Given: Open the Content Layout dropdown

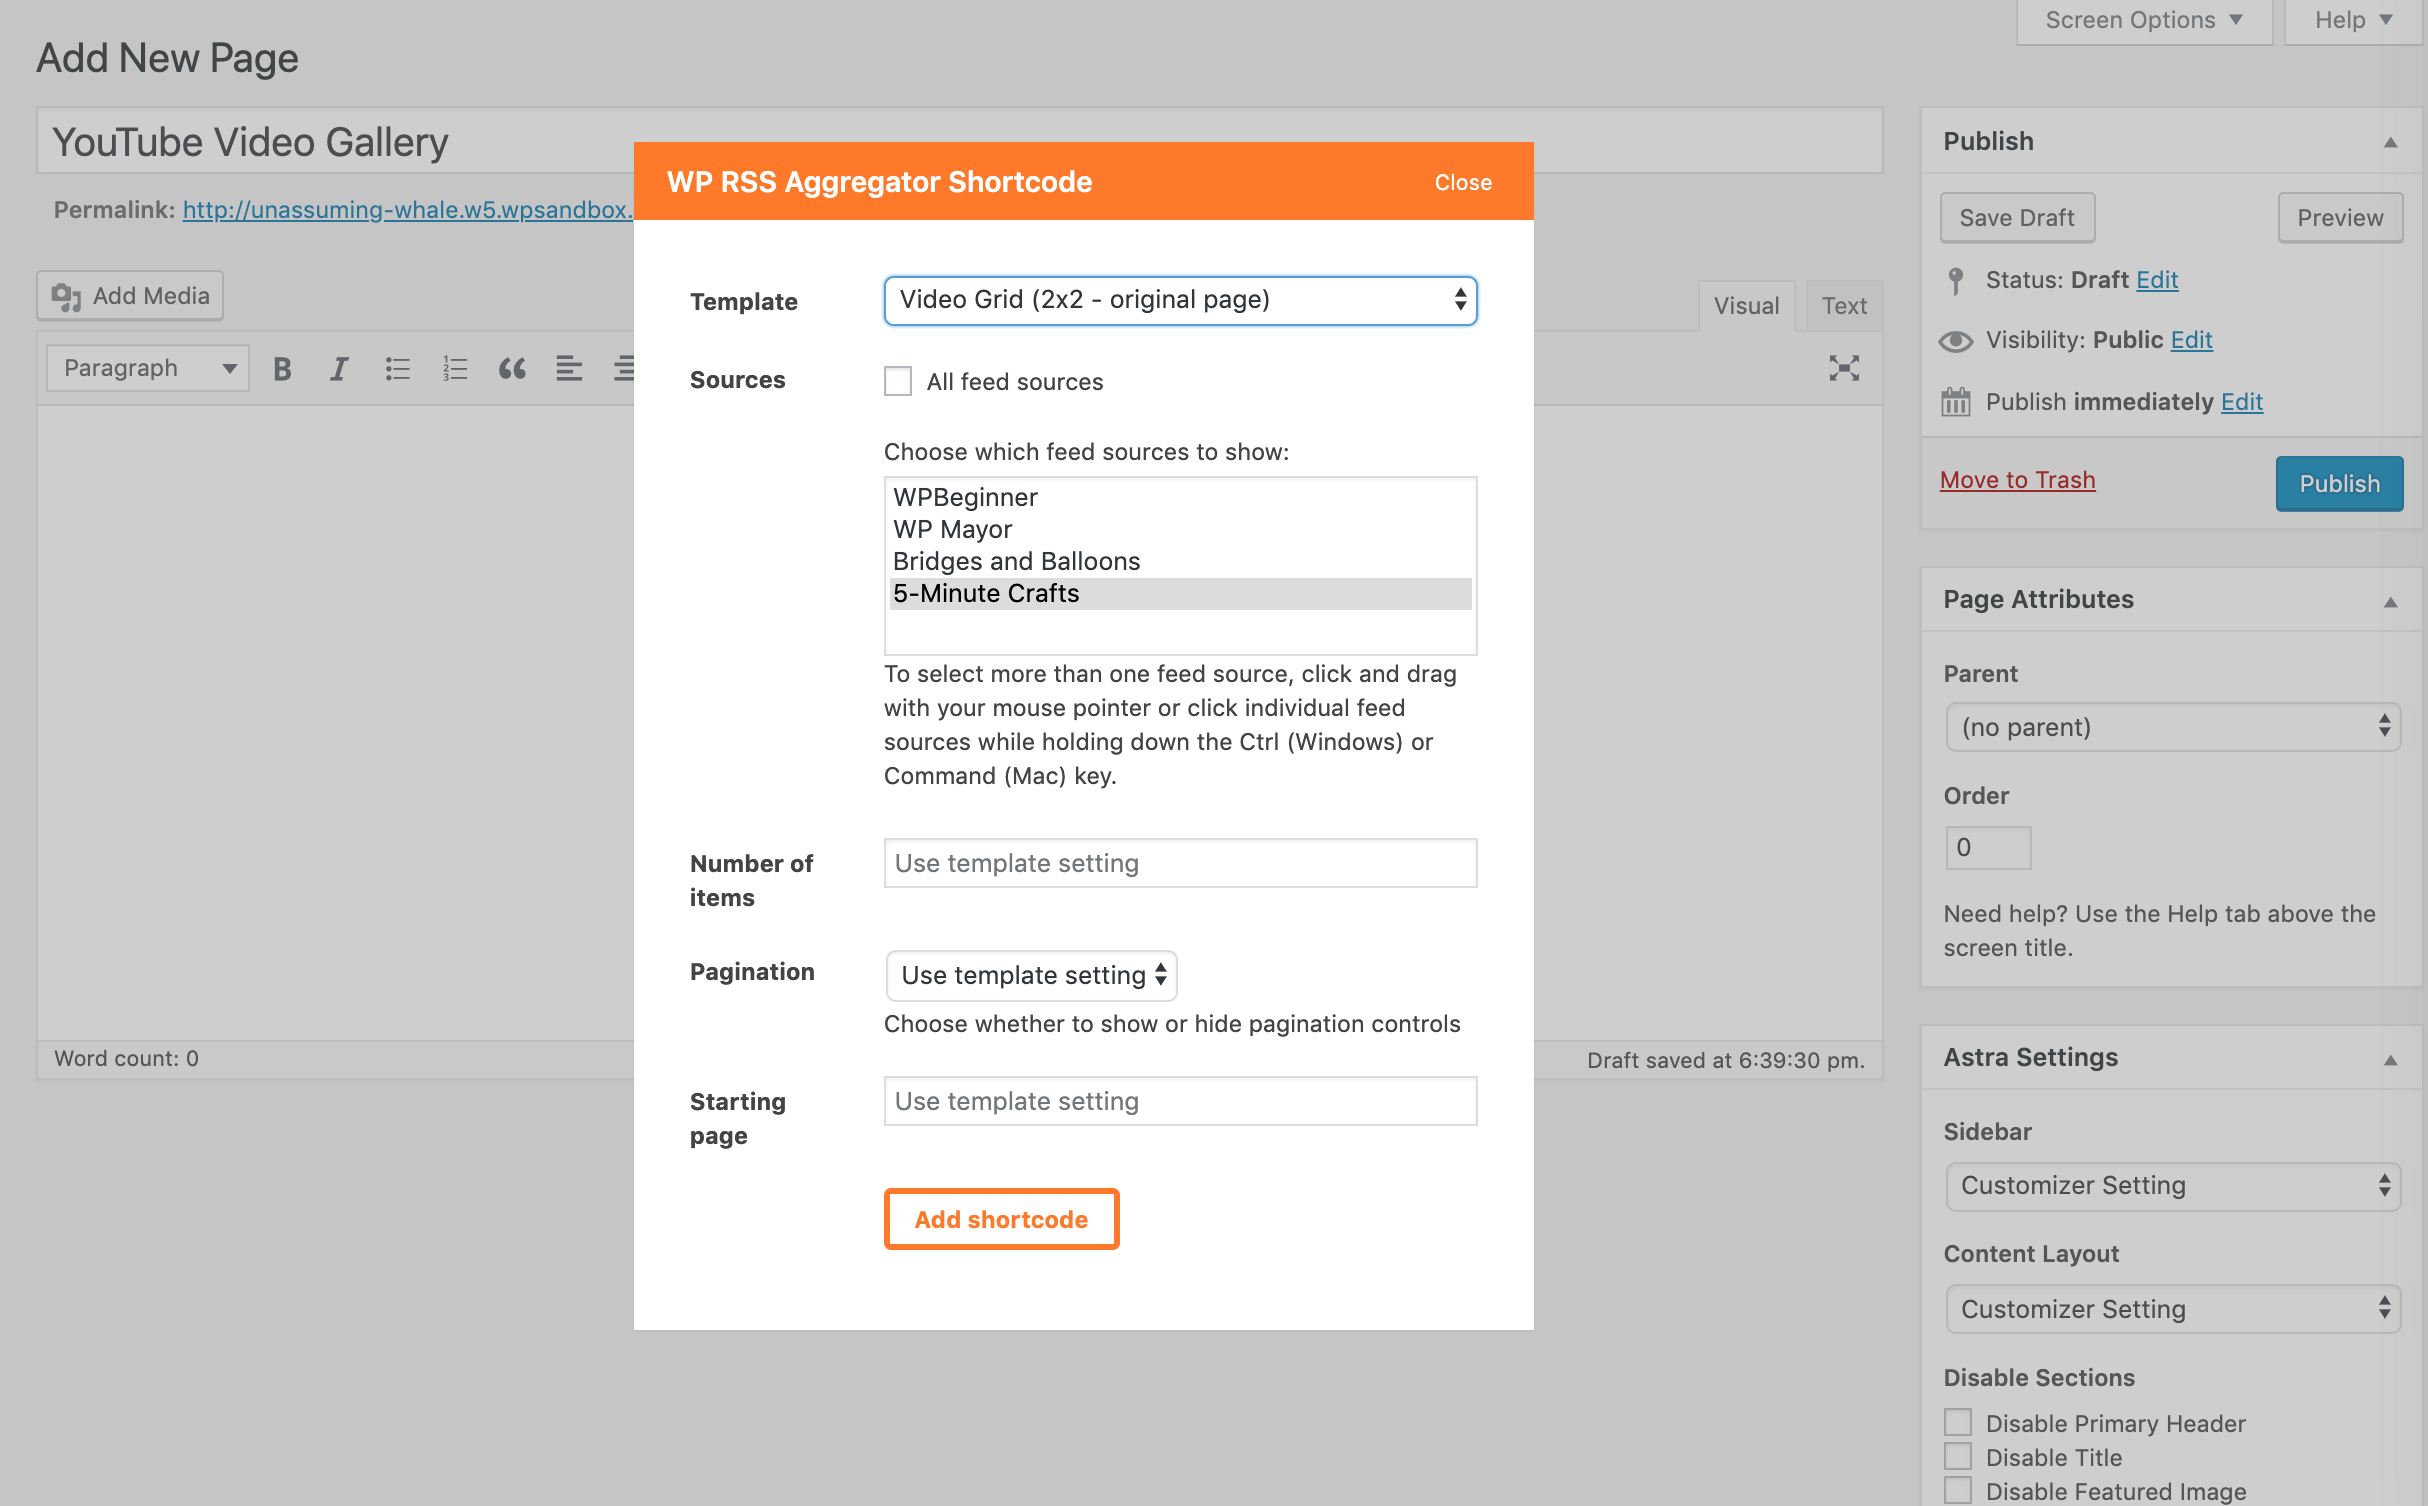Looking at the screenshot, I should [x=2173, y=1309].
